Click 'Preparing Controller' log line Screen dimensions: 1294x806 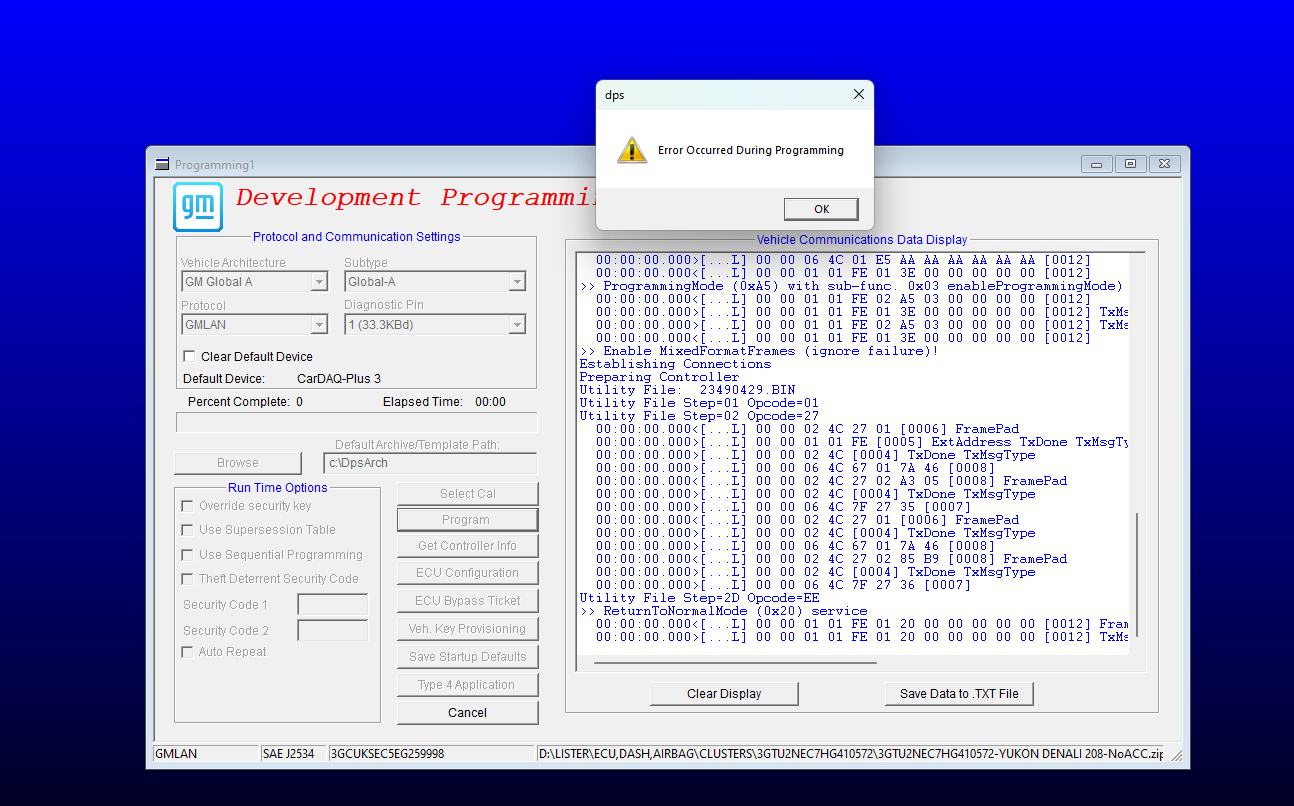coord(659,377)
